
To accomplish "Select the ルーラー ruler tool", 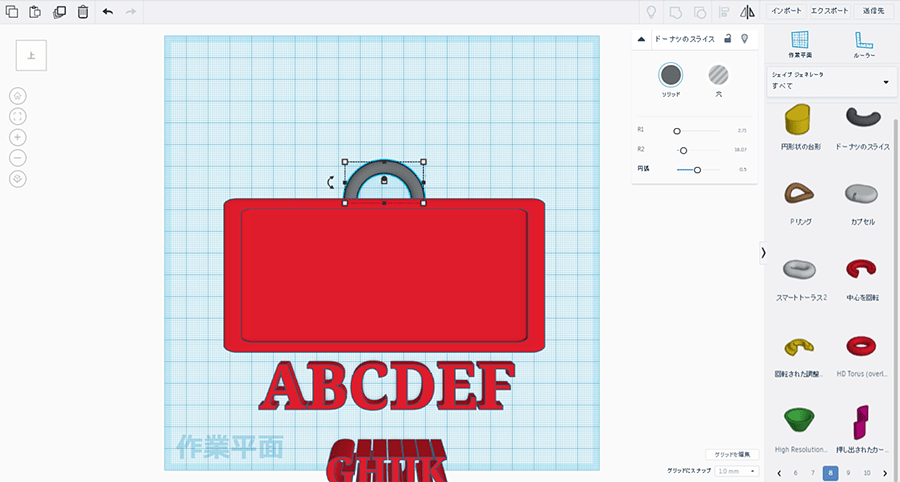I will [x=864, y=44].
